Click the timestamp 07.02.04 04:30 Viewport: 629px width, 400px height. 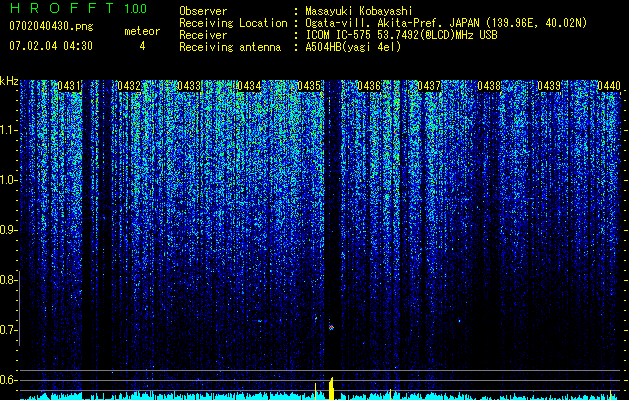coord(51,46)
